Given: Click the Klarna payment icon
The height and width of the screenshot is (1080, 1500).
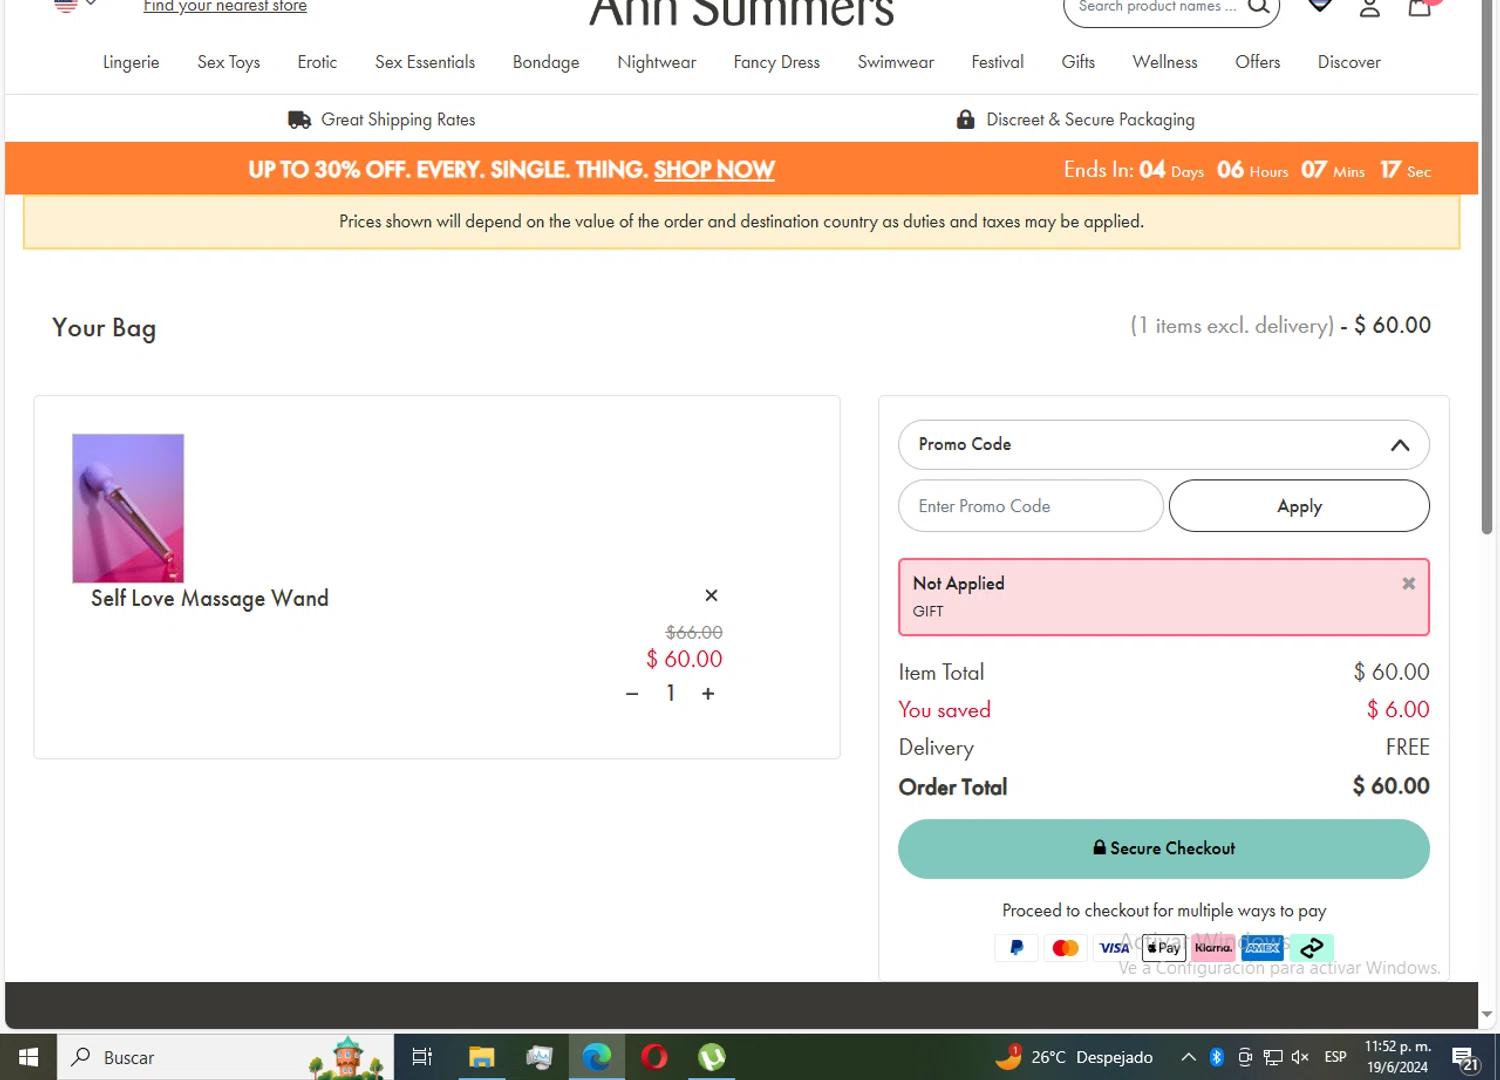Looking at the screenshot, I should point(1213,947).
